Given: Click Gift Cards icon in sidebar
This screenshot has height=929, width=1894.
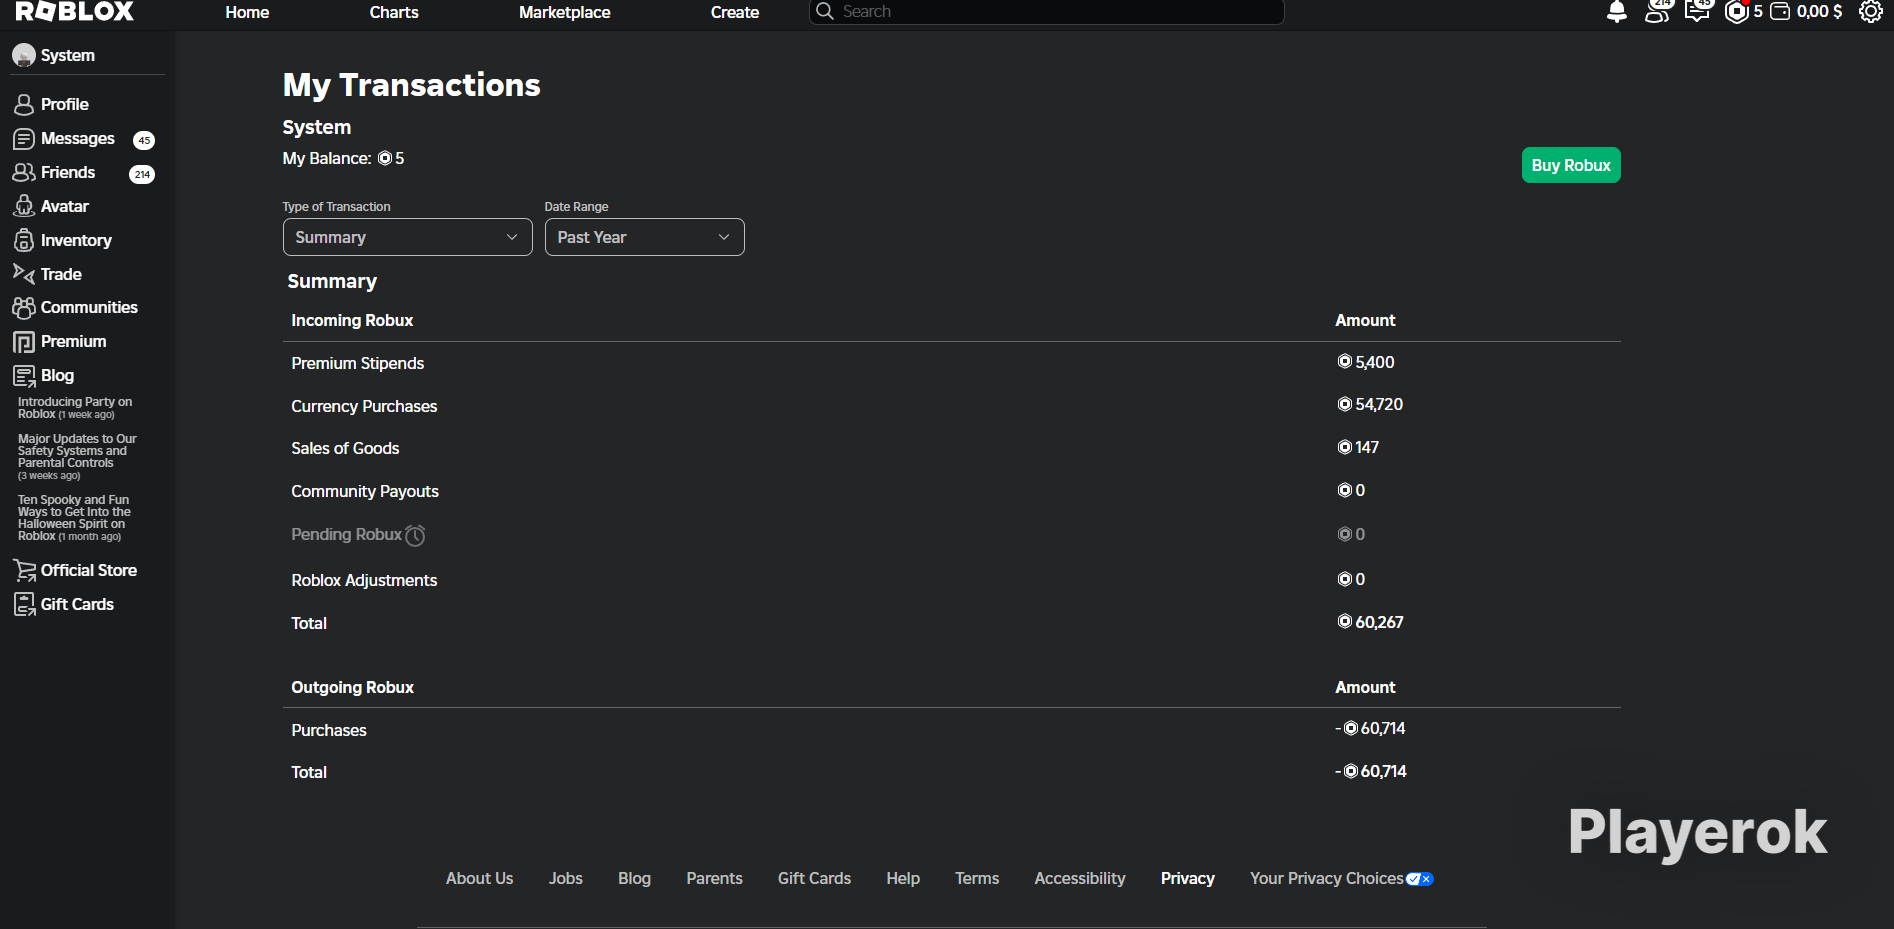Looking at the screenshot, I should 24,604.
